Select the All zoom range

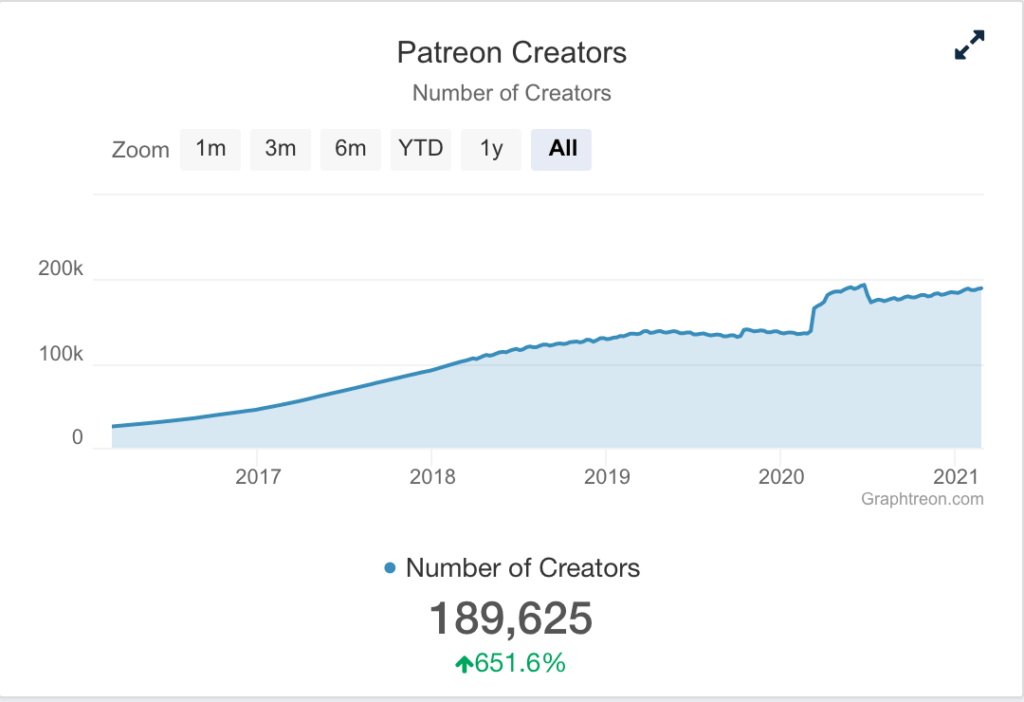click(561, 150)
